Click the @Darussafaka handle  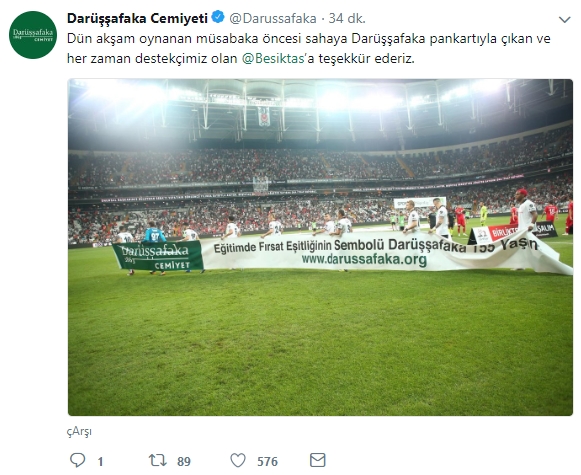coord(273,18)
